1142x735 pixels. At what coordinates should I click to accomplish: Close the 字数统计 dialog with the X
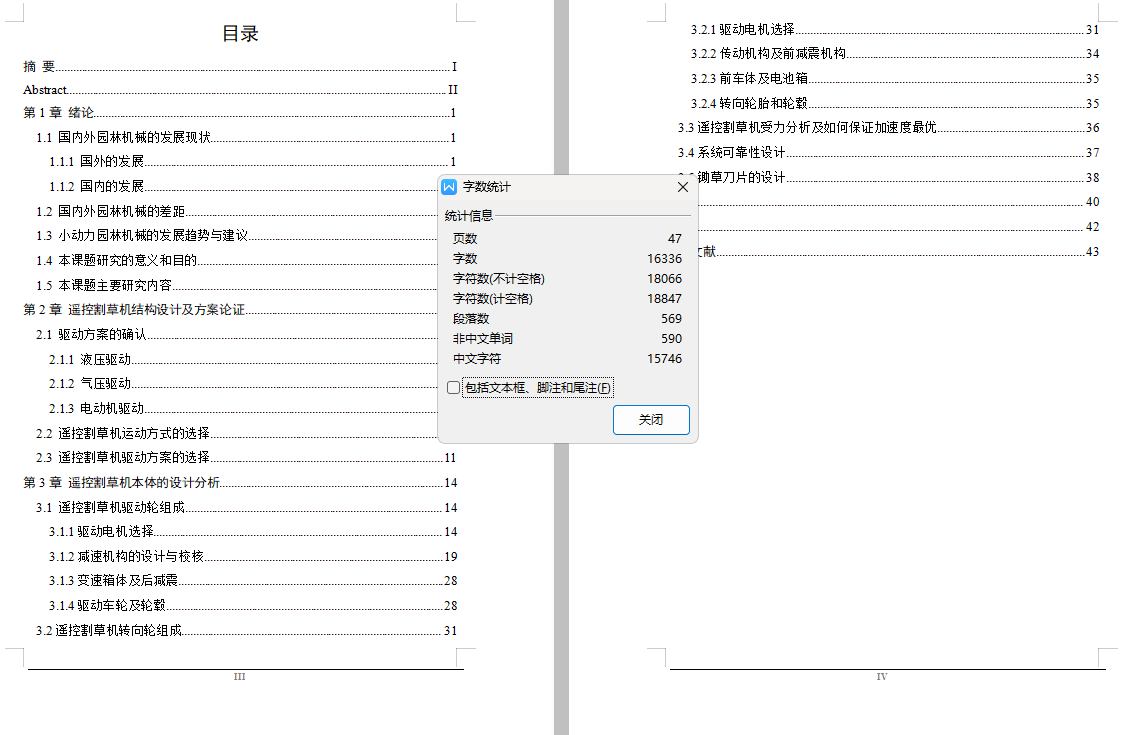(x=683, y=187)
